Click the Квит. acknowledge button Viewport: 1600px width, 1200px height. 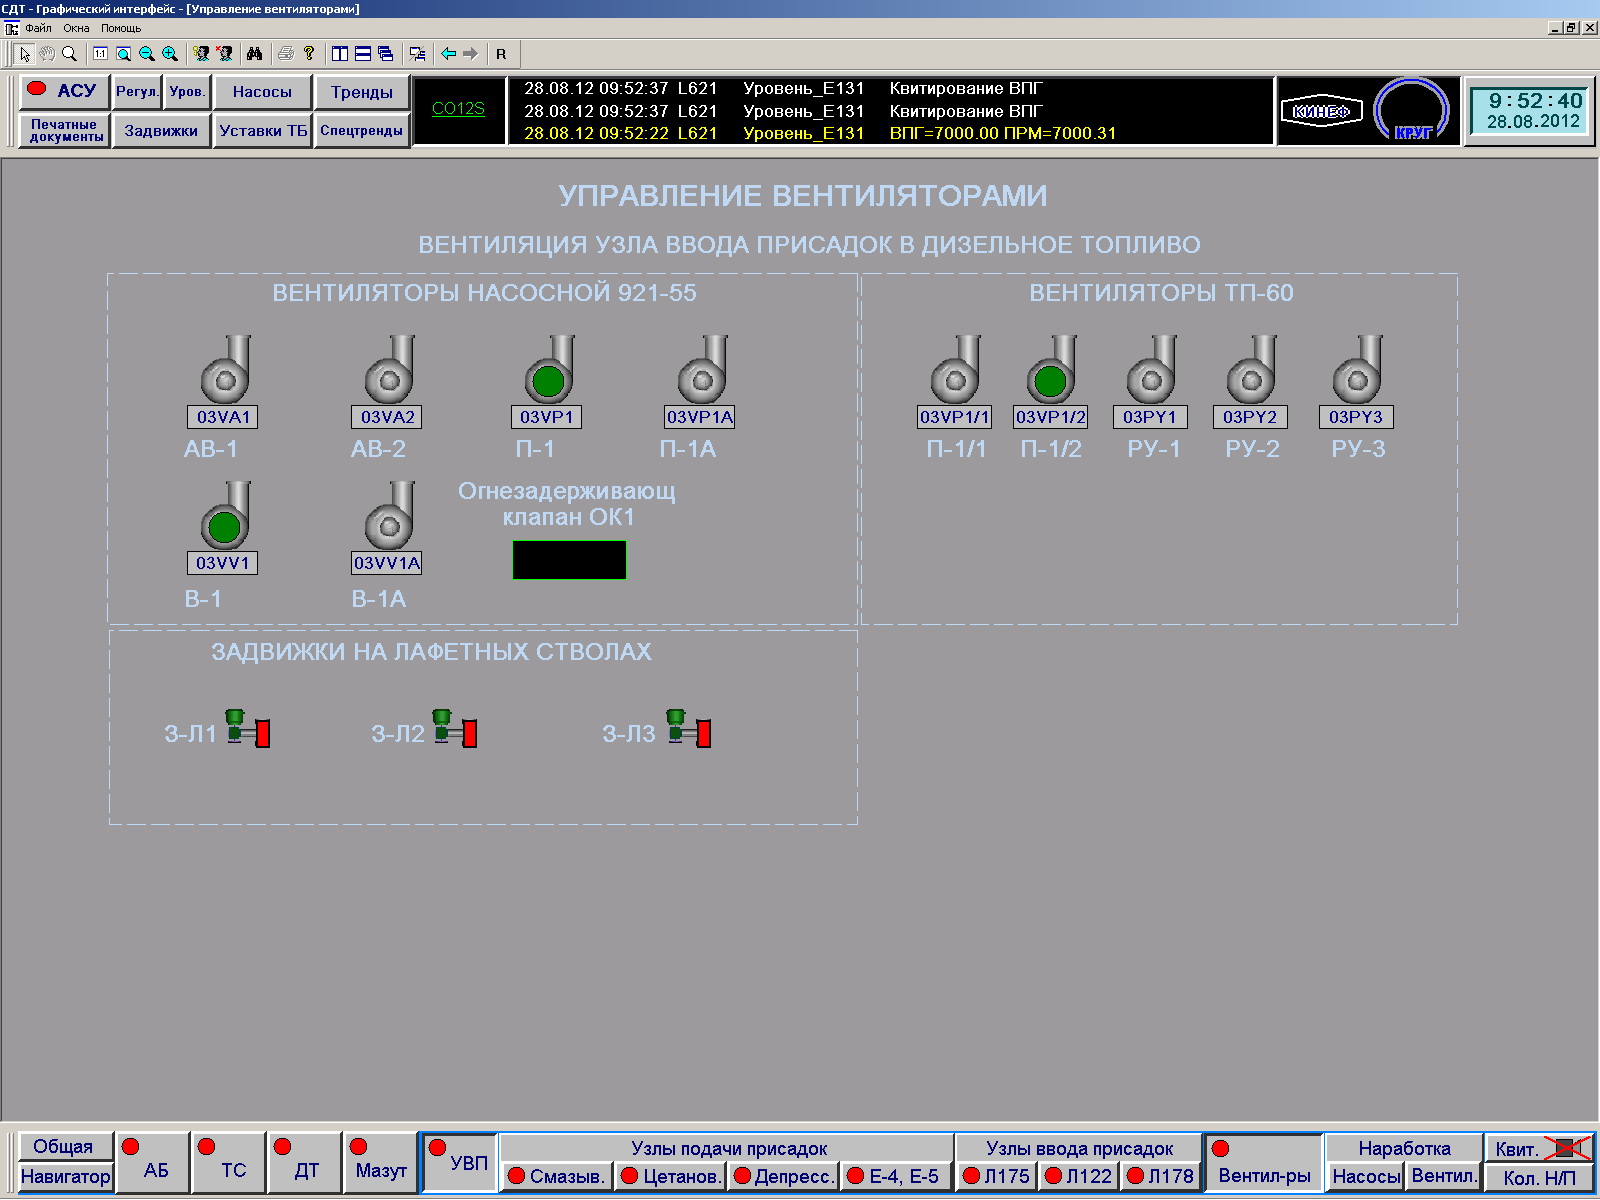1539,1149
